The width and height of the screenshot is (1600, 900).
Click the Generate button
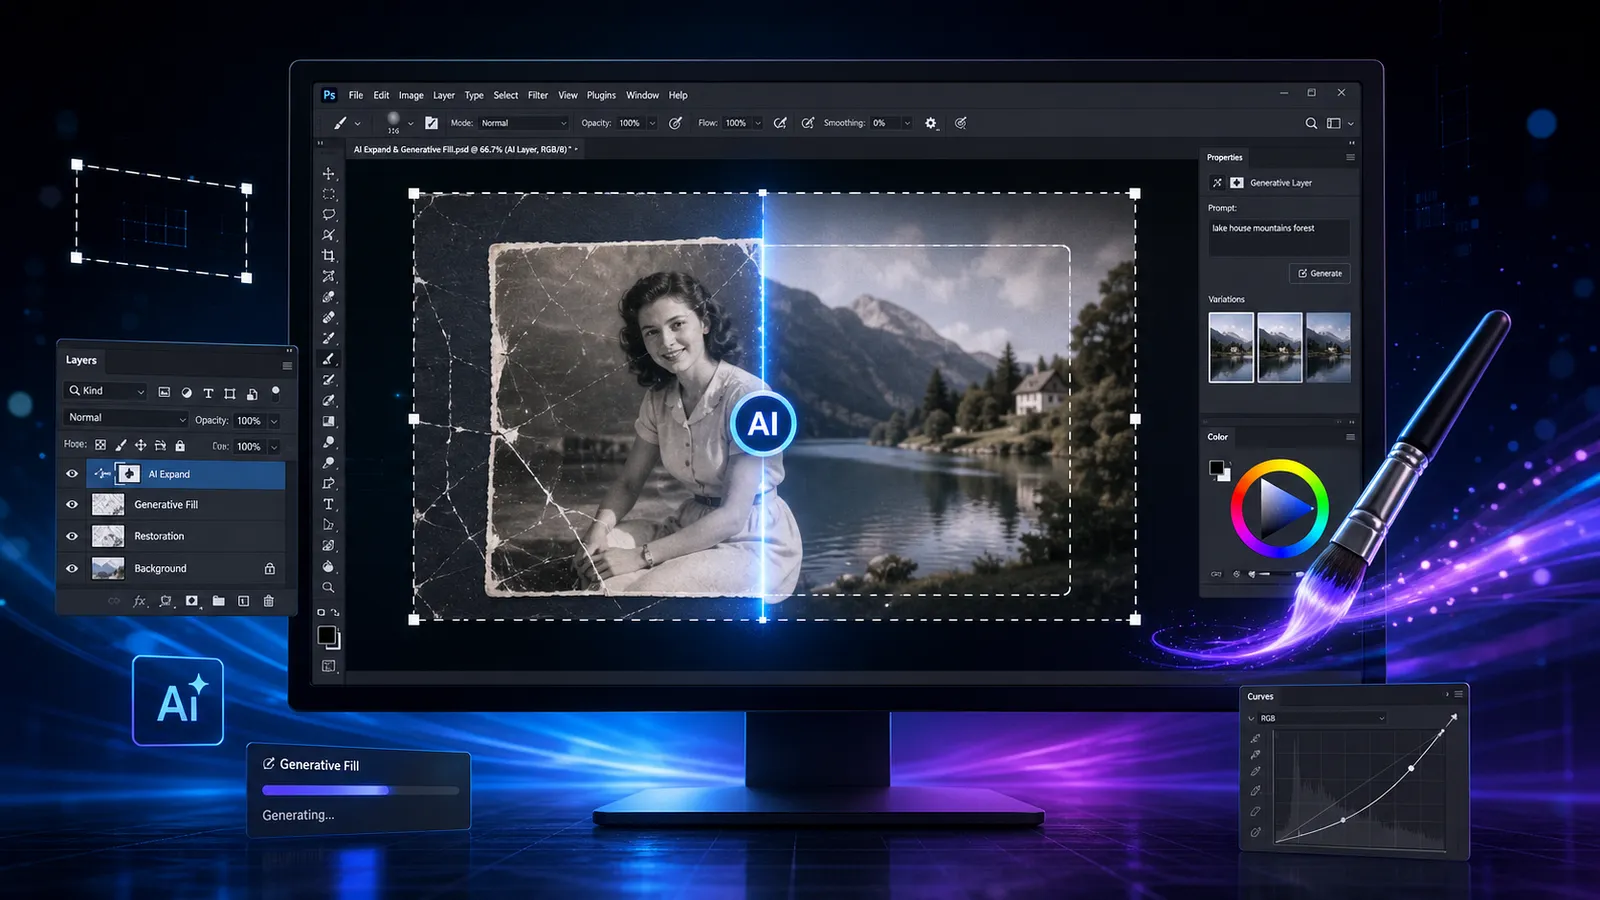point(1320,273)
